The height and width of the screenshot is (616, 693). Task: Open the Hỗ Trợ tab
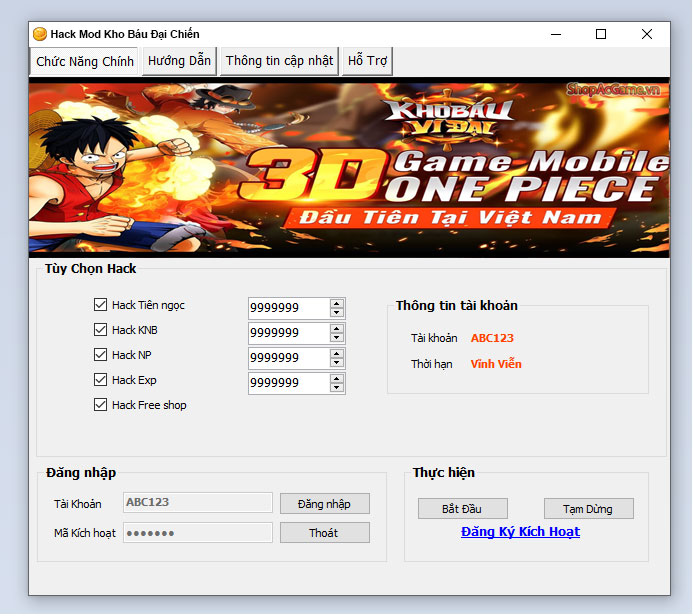(x=367, y=61)
